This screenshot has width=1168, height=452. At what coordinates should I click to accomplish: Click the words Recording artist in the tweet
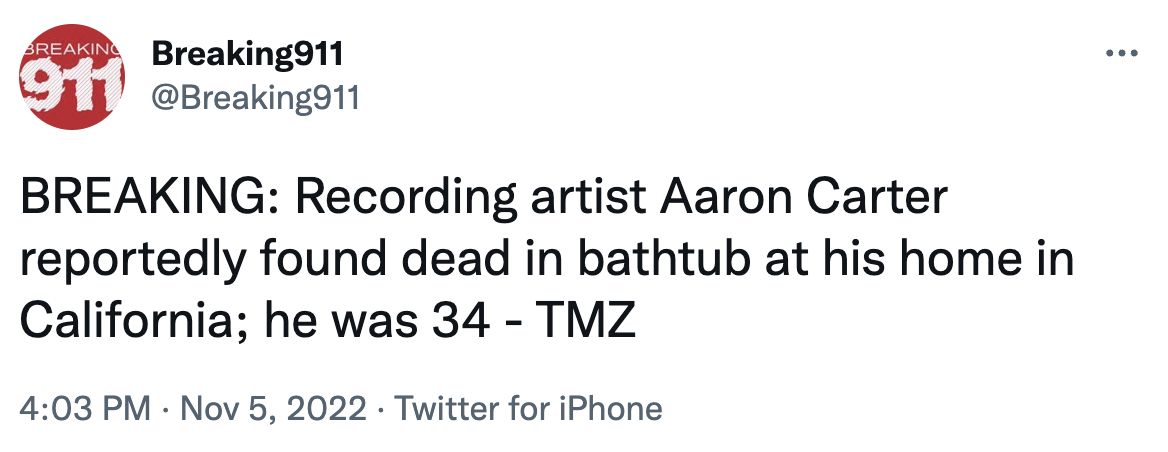point(472,198)
